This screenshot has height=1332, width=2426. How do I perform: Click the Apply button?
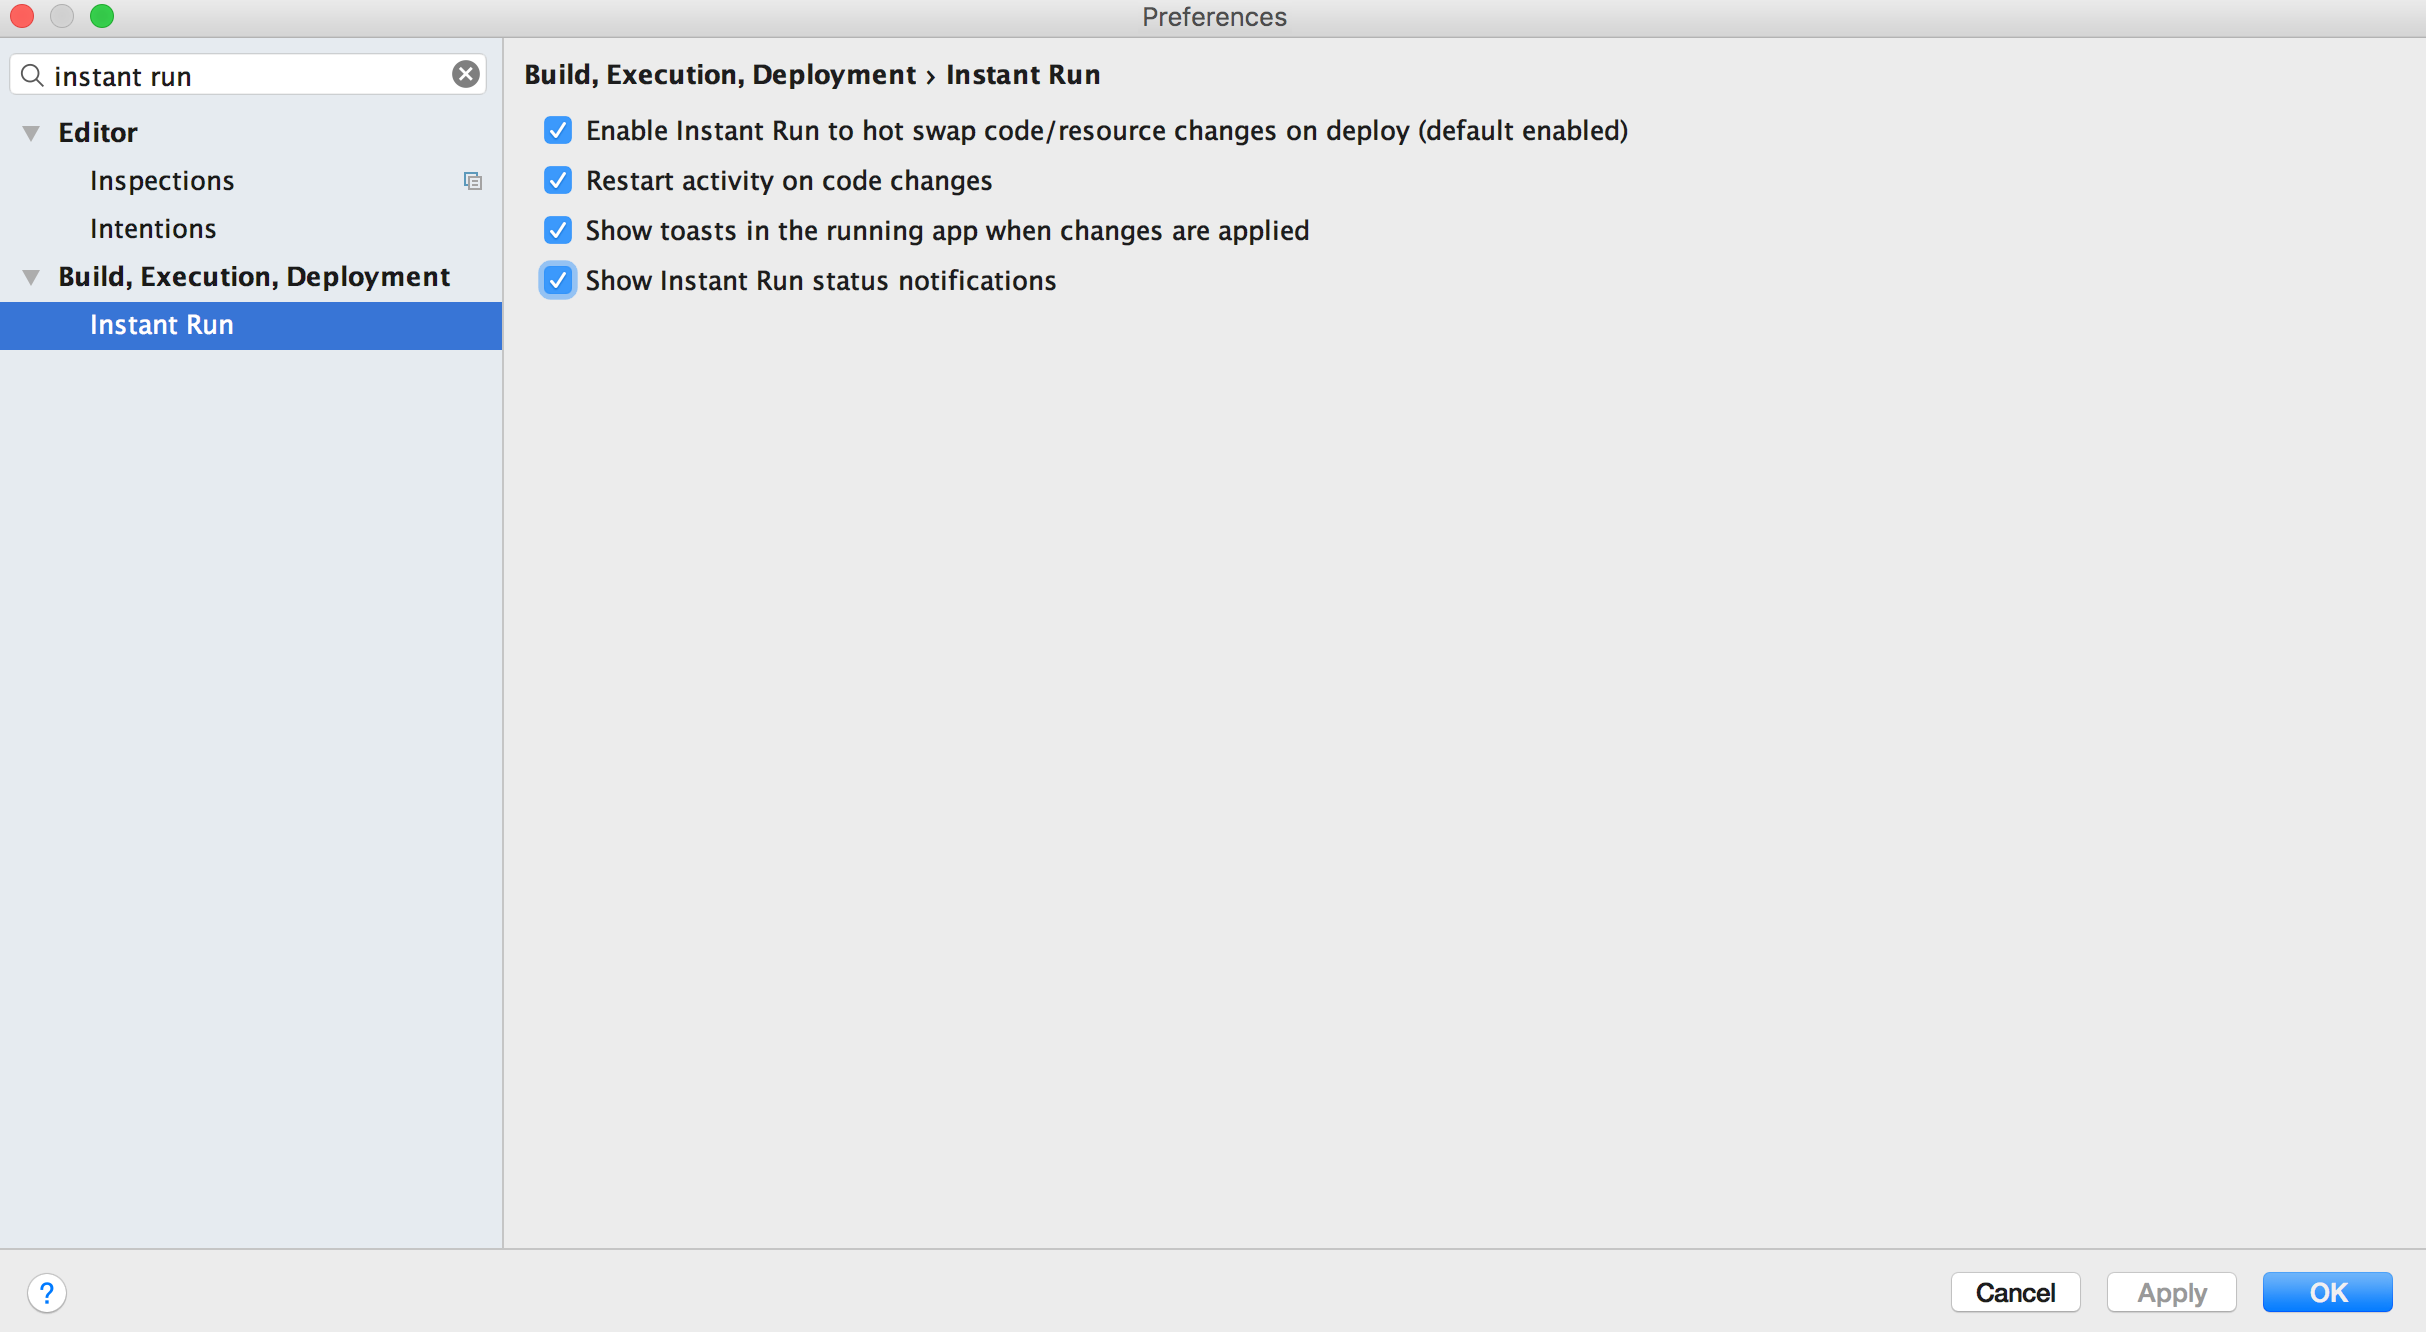click(x=2171, y=1292)
